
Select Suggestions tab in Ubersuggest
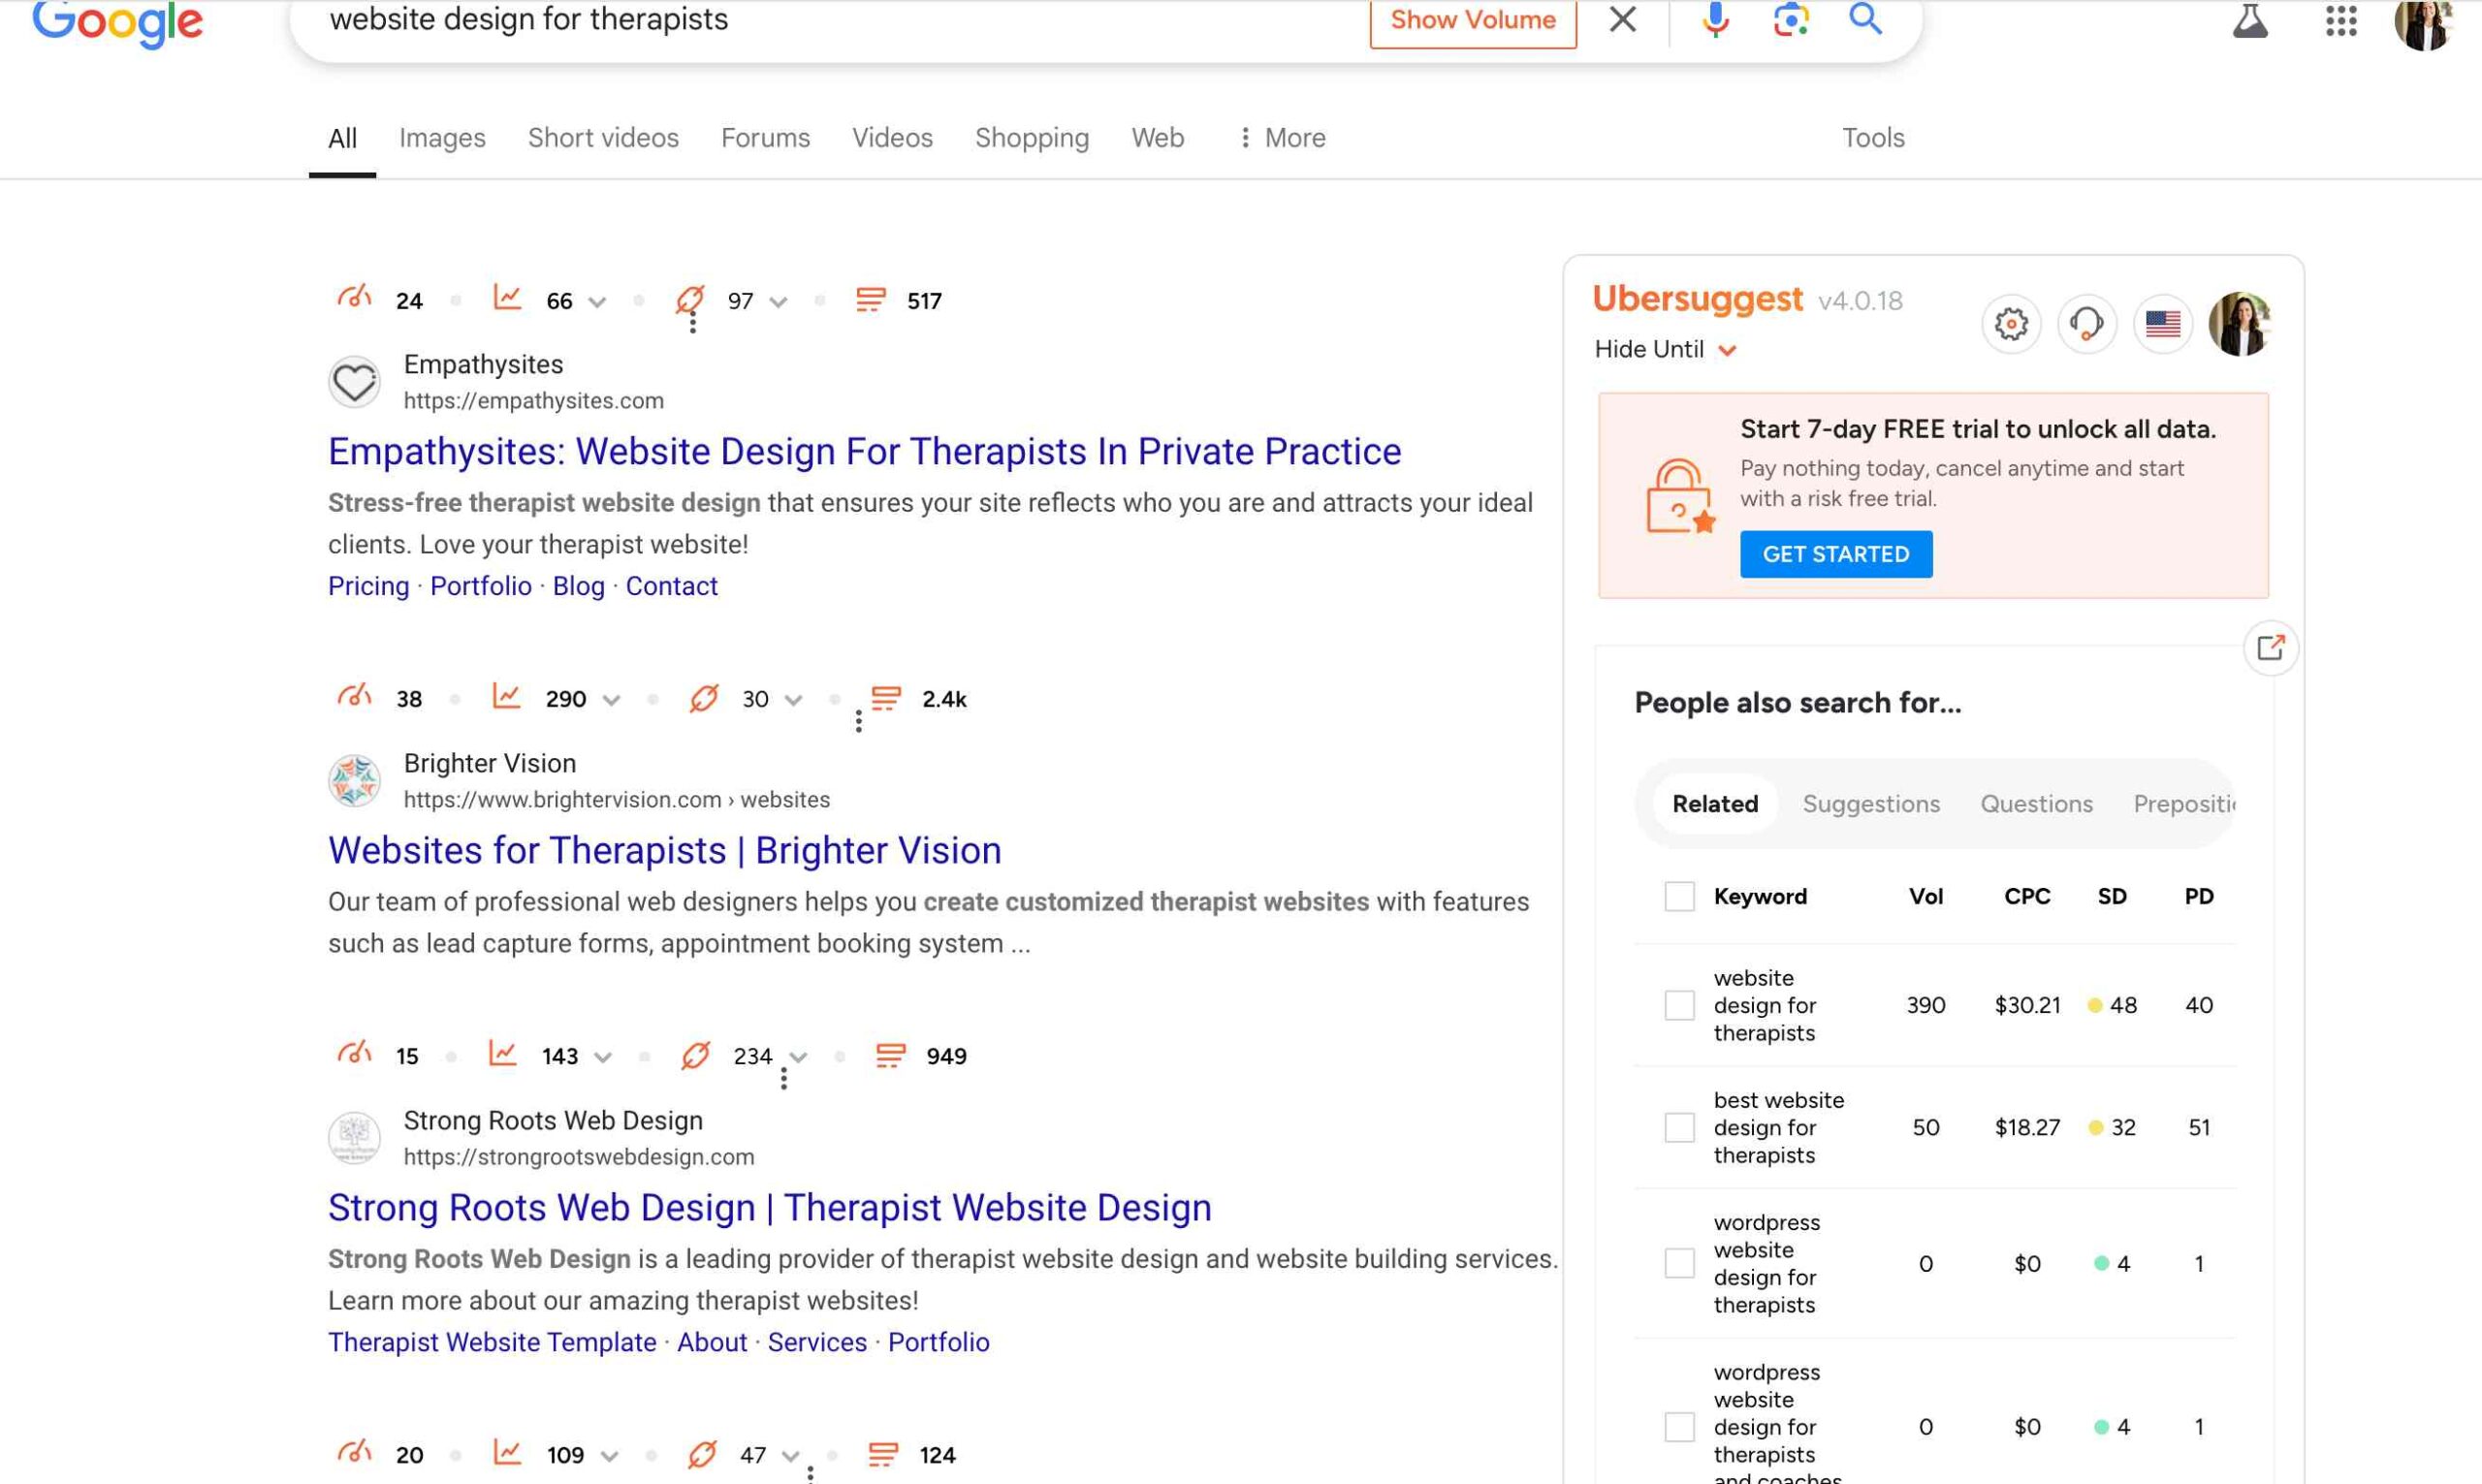tap(1871, 804)
